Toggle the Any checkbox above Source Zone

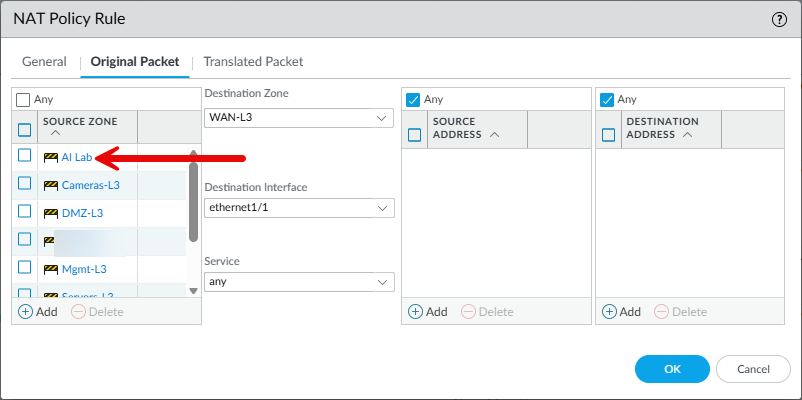point(23,99)
